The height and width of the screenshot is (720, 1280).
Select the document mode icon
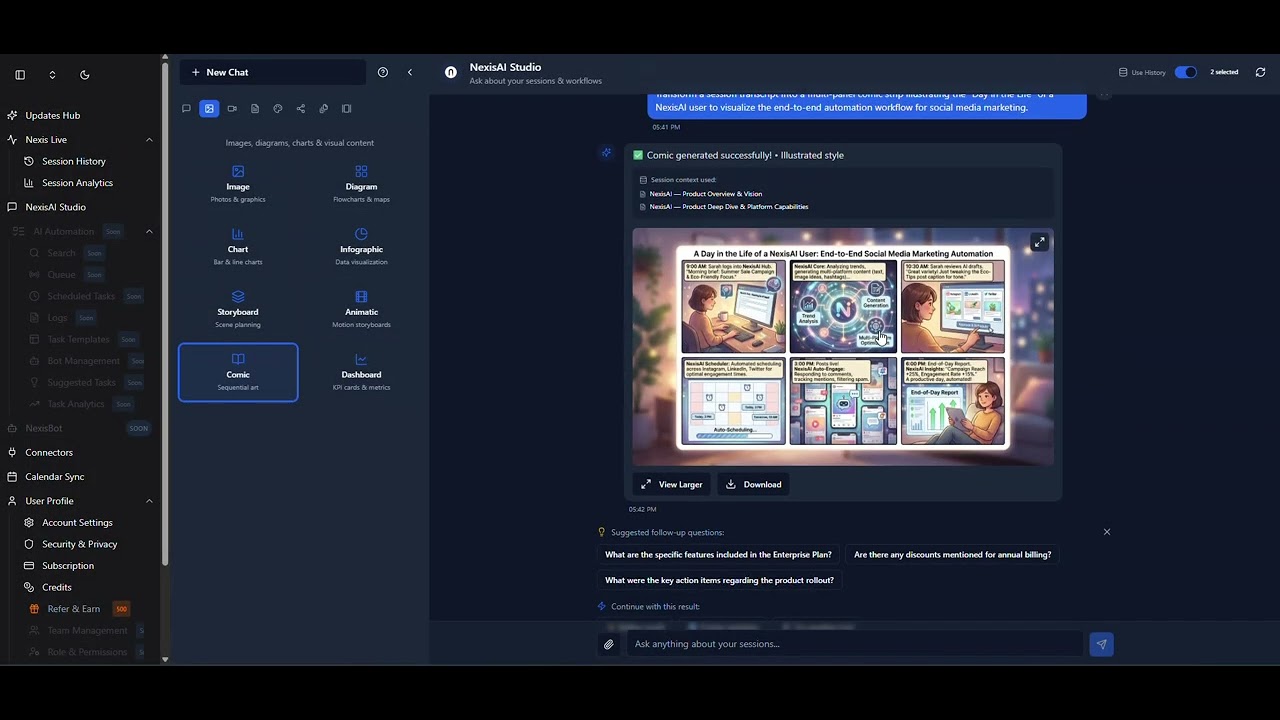[255, 109]
